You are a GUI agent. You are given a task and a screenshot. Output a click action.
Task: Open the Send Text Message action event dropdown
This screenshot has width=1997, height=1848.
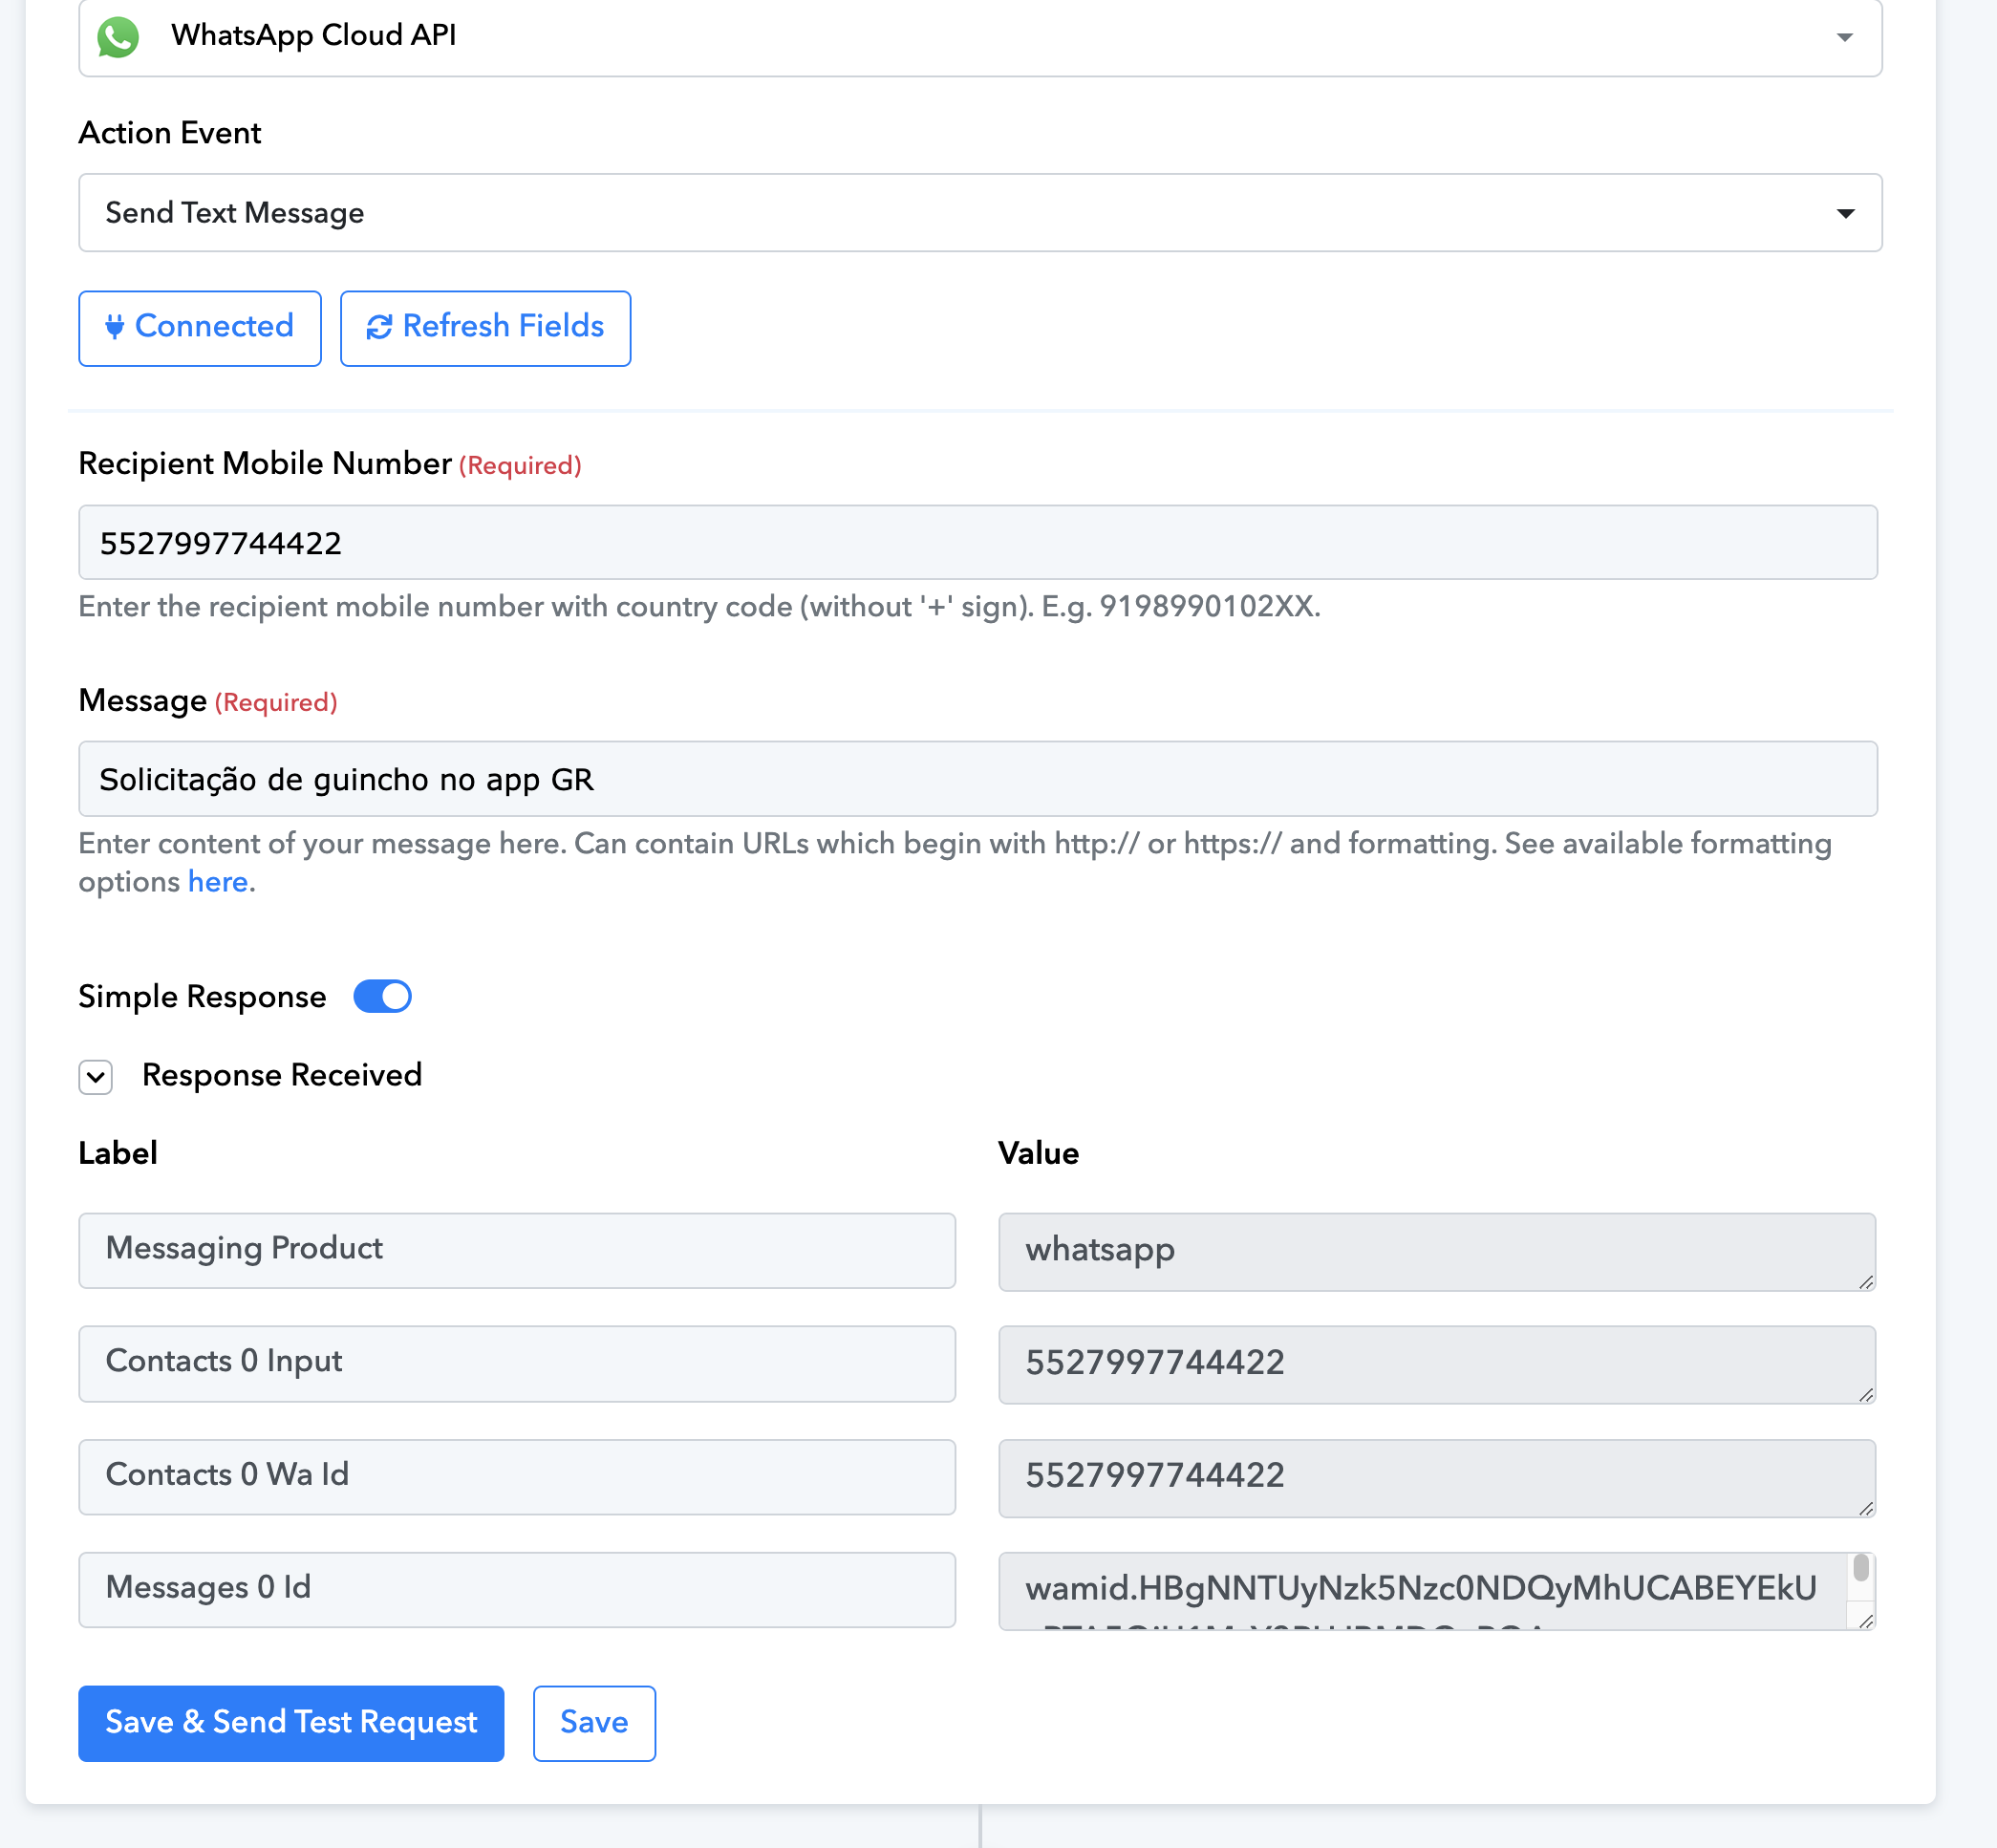(980, 213)
